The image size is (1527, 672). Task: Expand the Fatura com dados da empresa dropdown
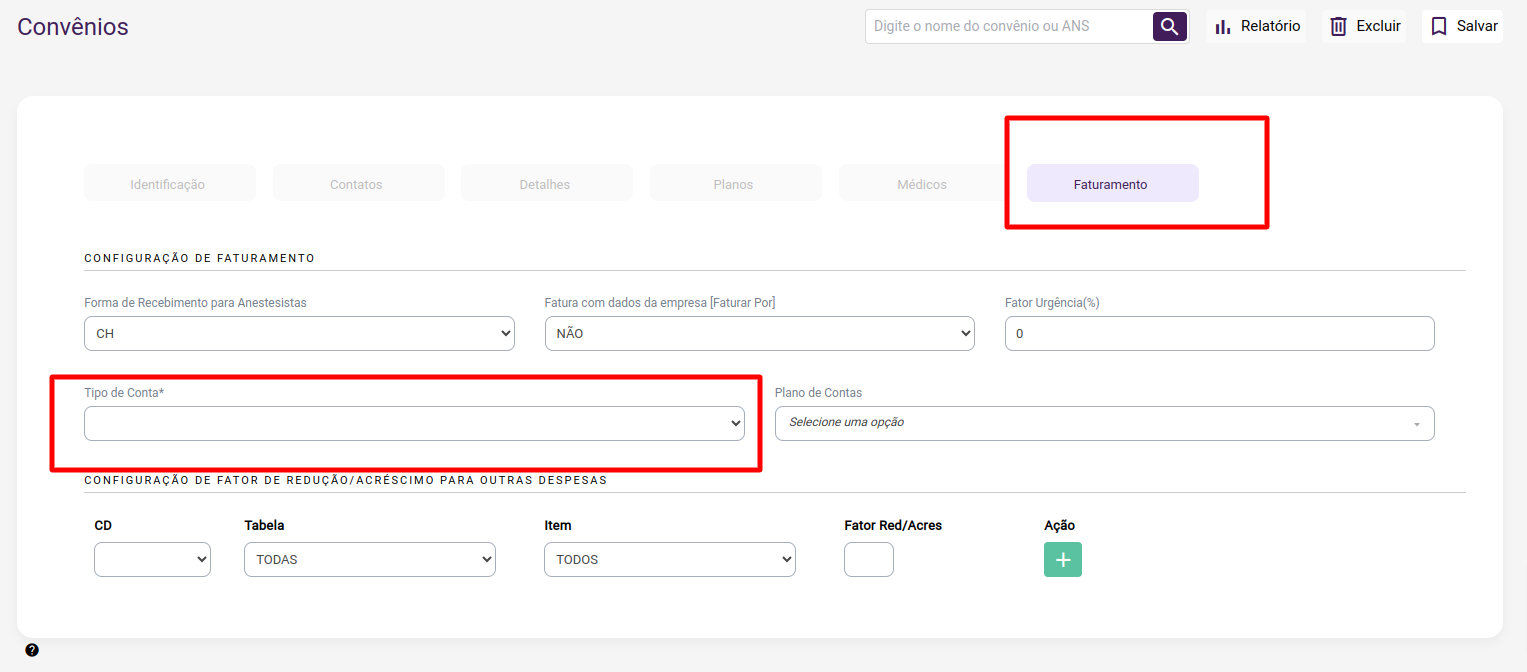point(759,334)
